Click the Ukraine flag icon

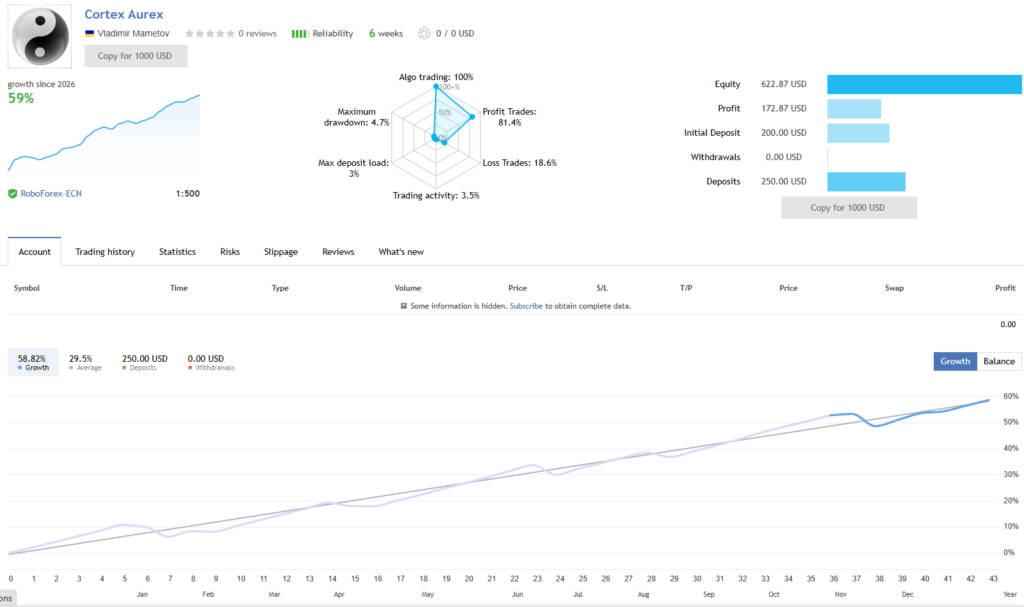pyautogui.click(x=89, y=33)
